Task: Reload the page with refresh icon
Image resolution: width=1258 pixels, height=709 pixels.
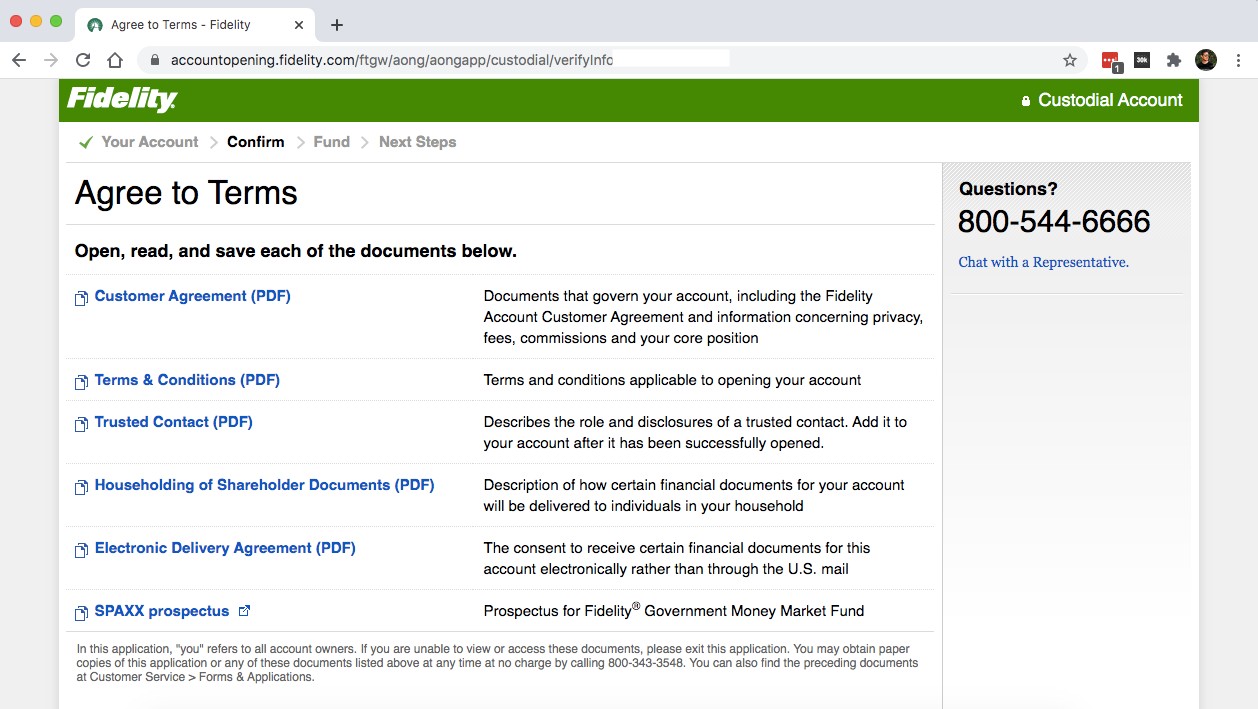Action: (83, 60)
